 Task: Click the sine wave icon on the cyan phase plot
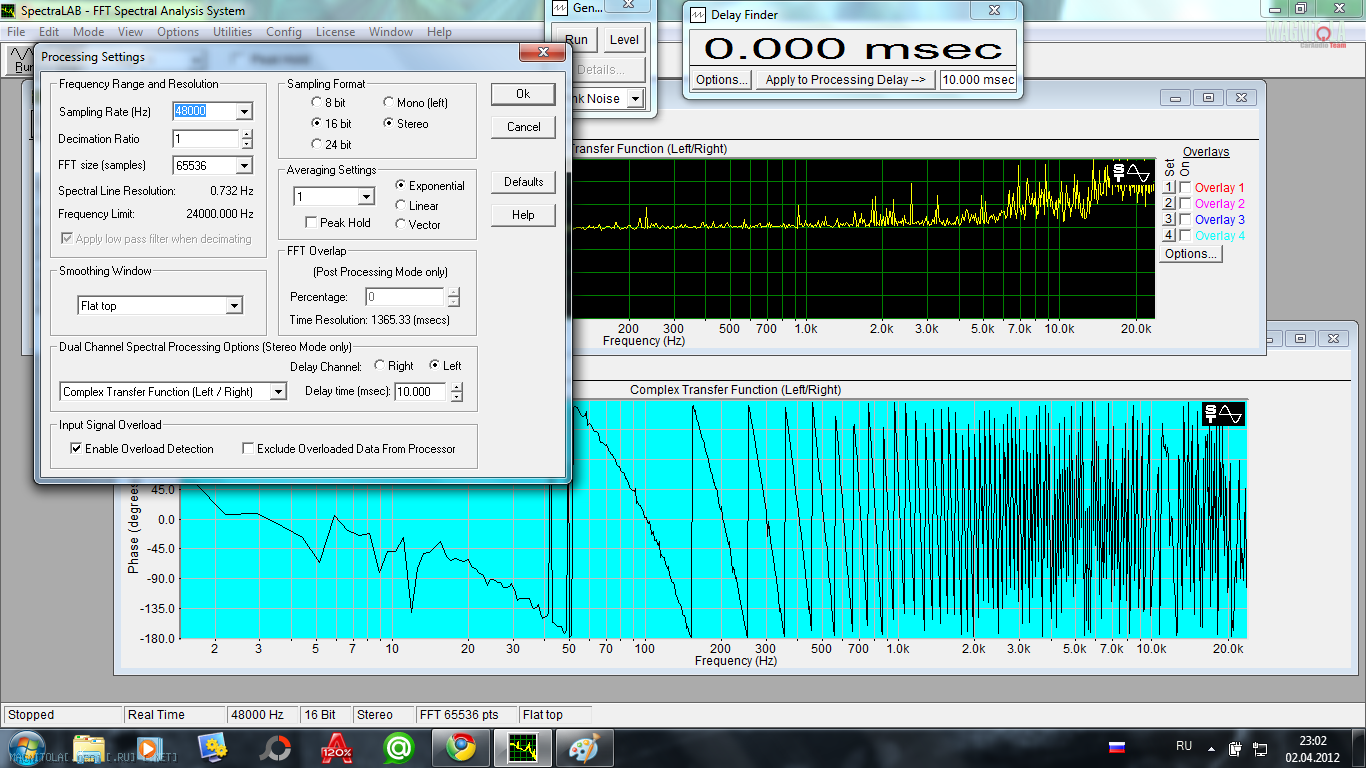pyautogui.click(x=1231, y=413)
